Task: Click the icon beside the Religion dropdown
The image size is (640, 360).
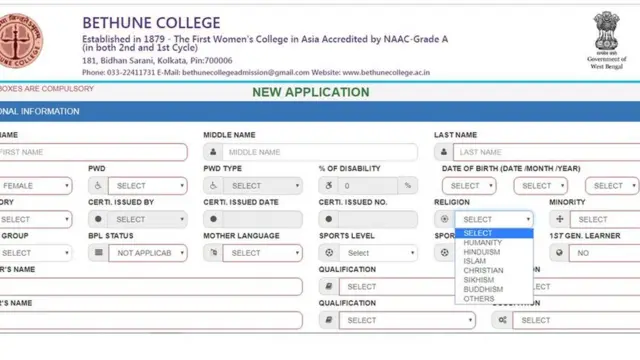Action: point(444,219)
